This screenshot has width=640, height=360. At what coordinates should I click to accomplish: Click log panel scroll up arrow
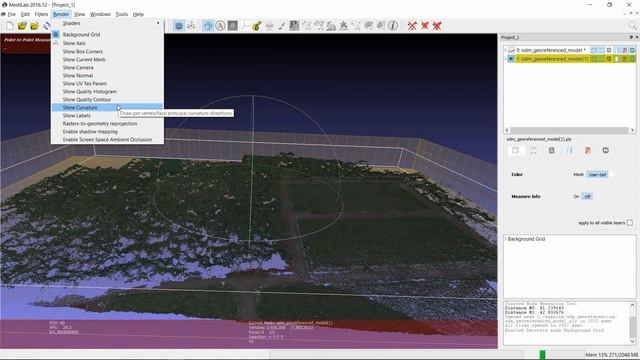tap(632, 305)
